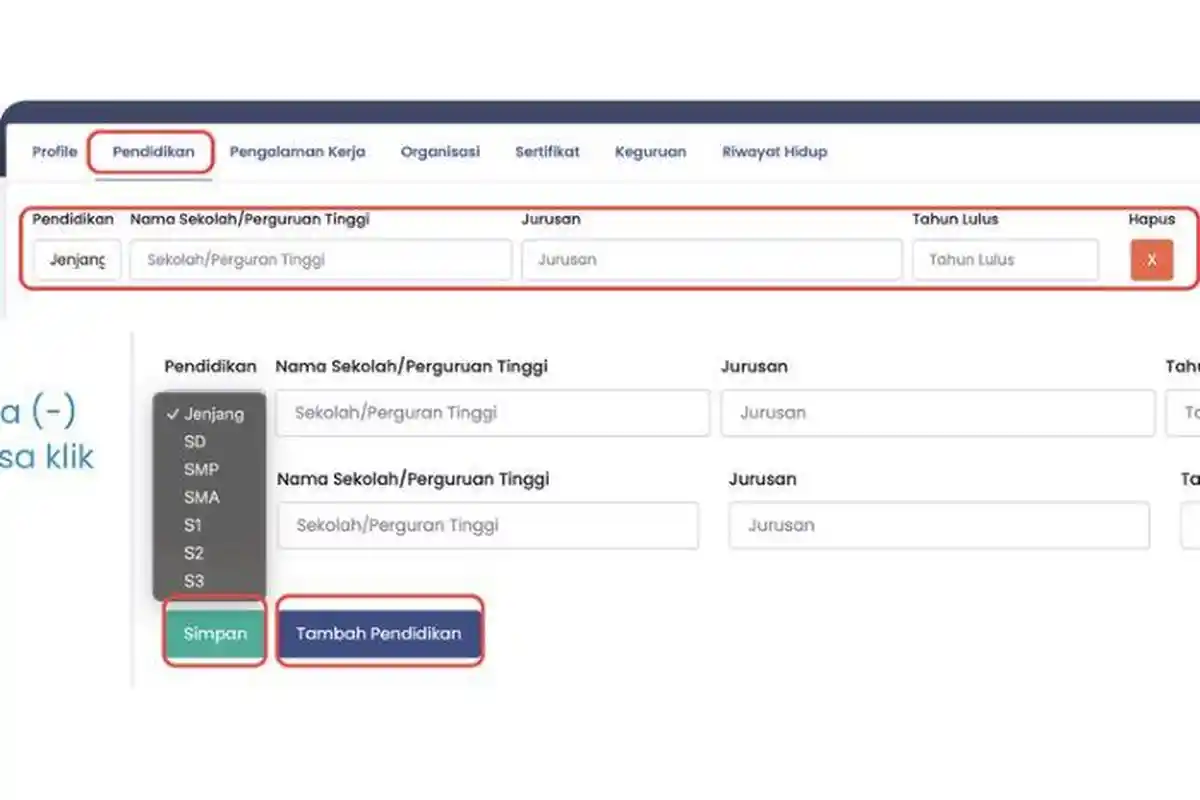Screen dimensions: 1200x800
Task: Select the Sertifikat tab
Action: pyautogui.click(x=547, y=152)
